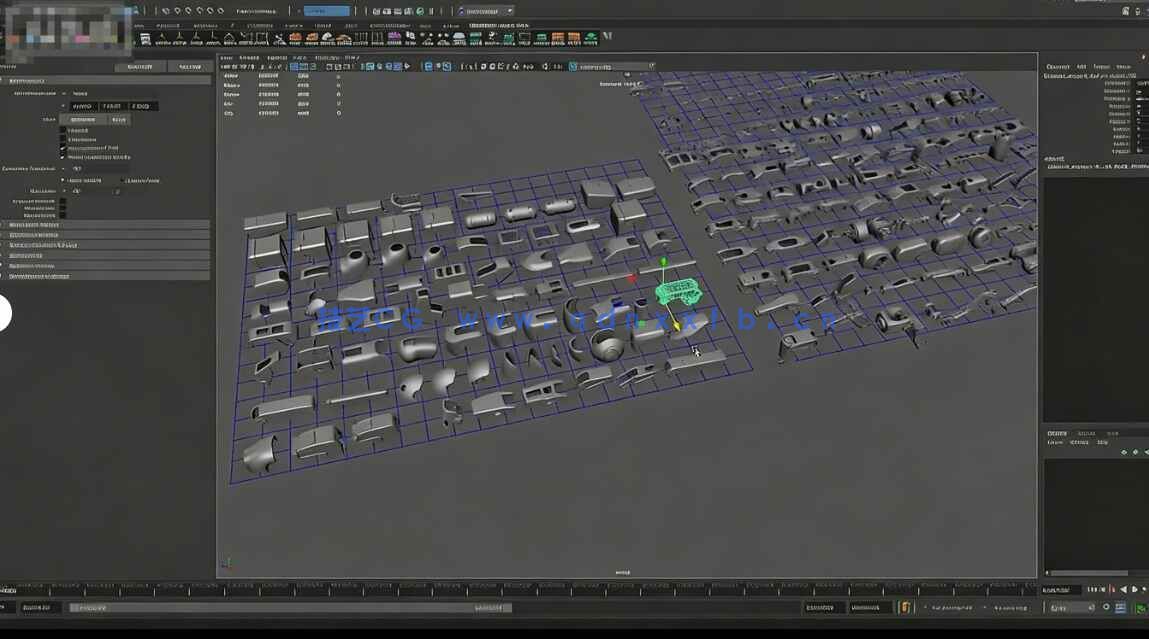The image size is (1149, 639).
Task: Click on the timeline frame ruler
Action: [500, 590]
